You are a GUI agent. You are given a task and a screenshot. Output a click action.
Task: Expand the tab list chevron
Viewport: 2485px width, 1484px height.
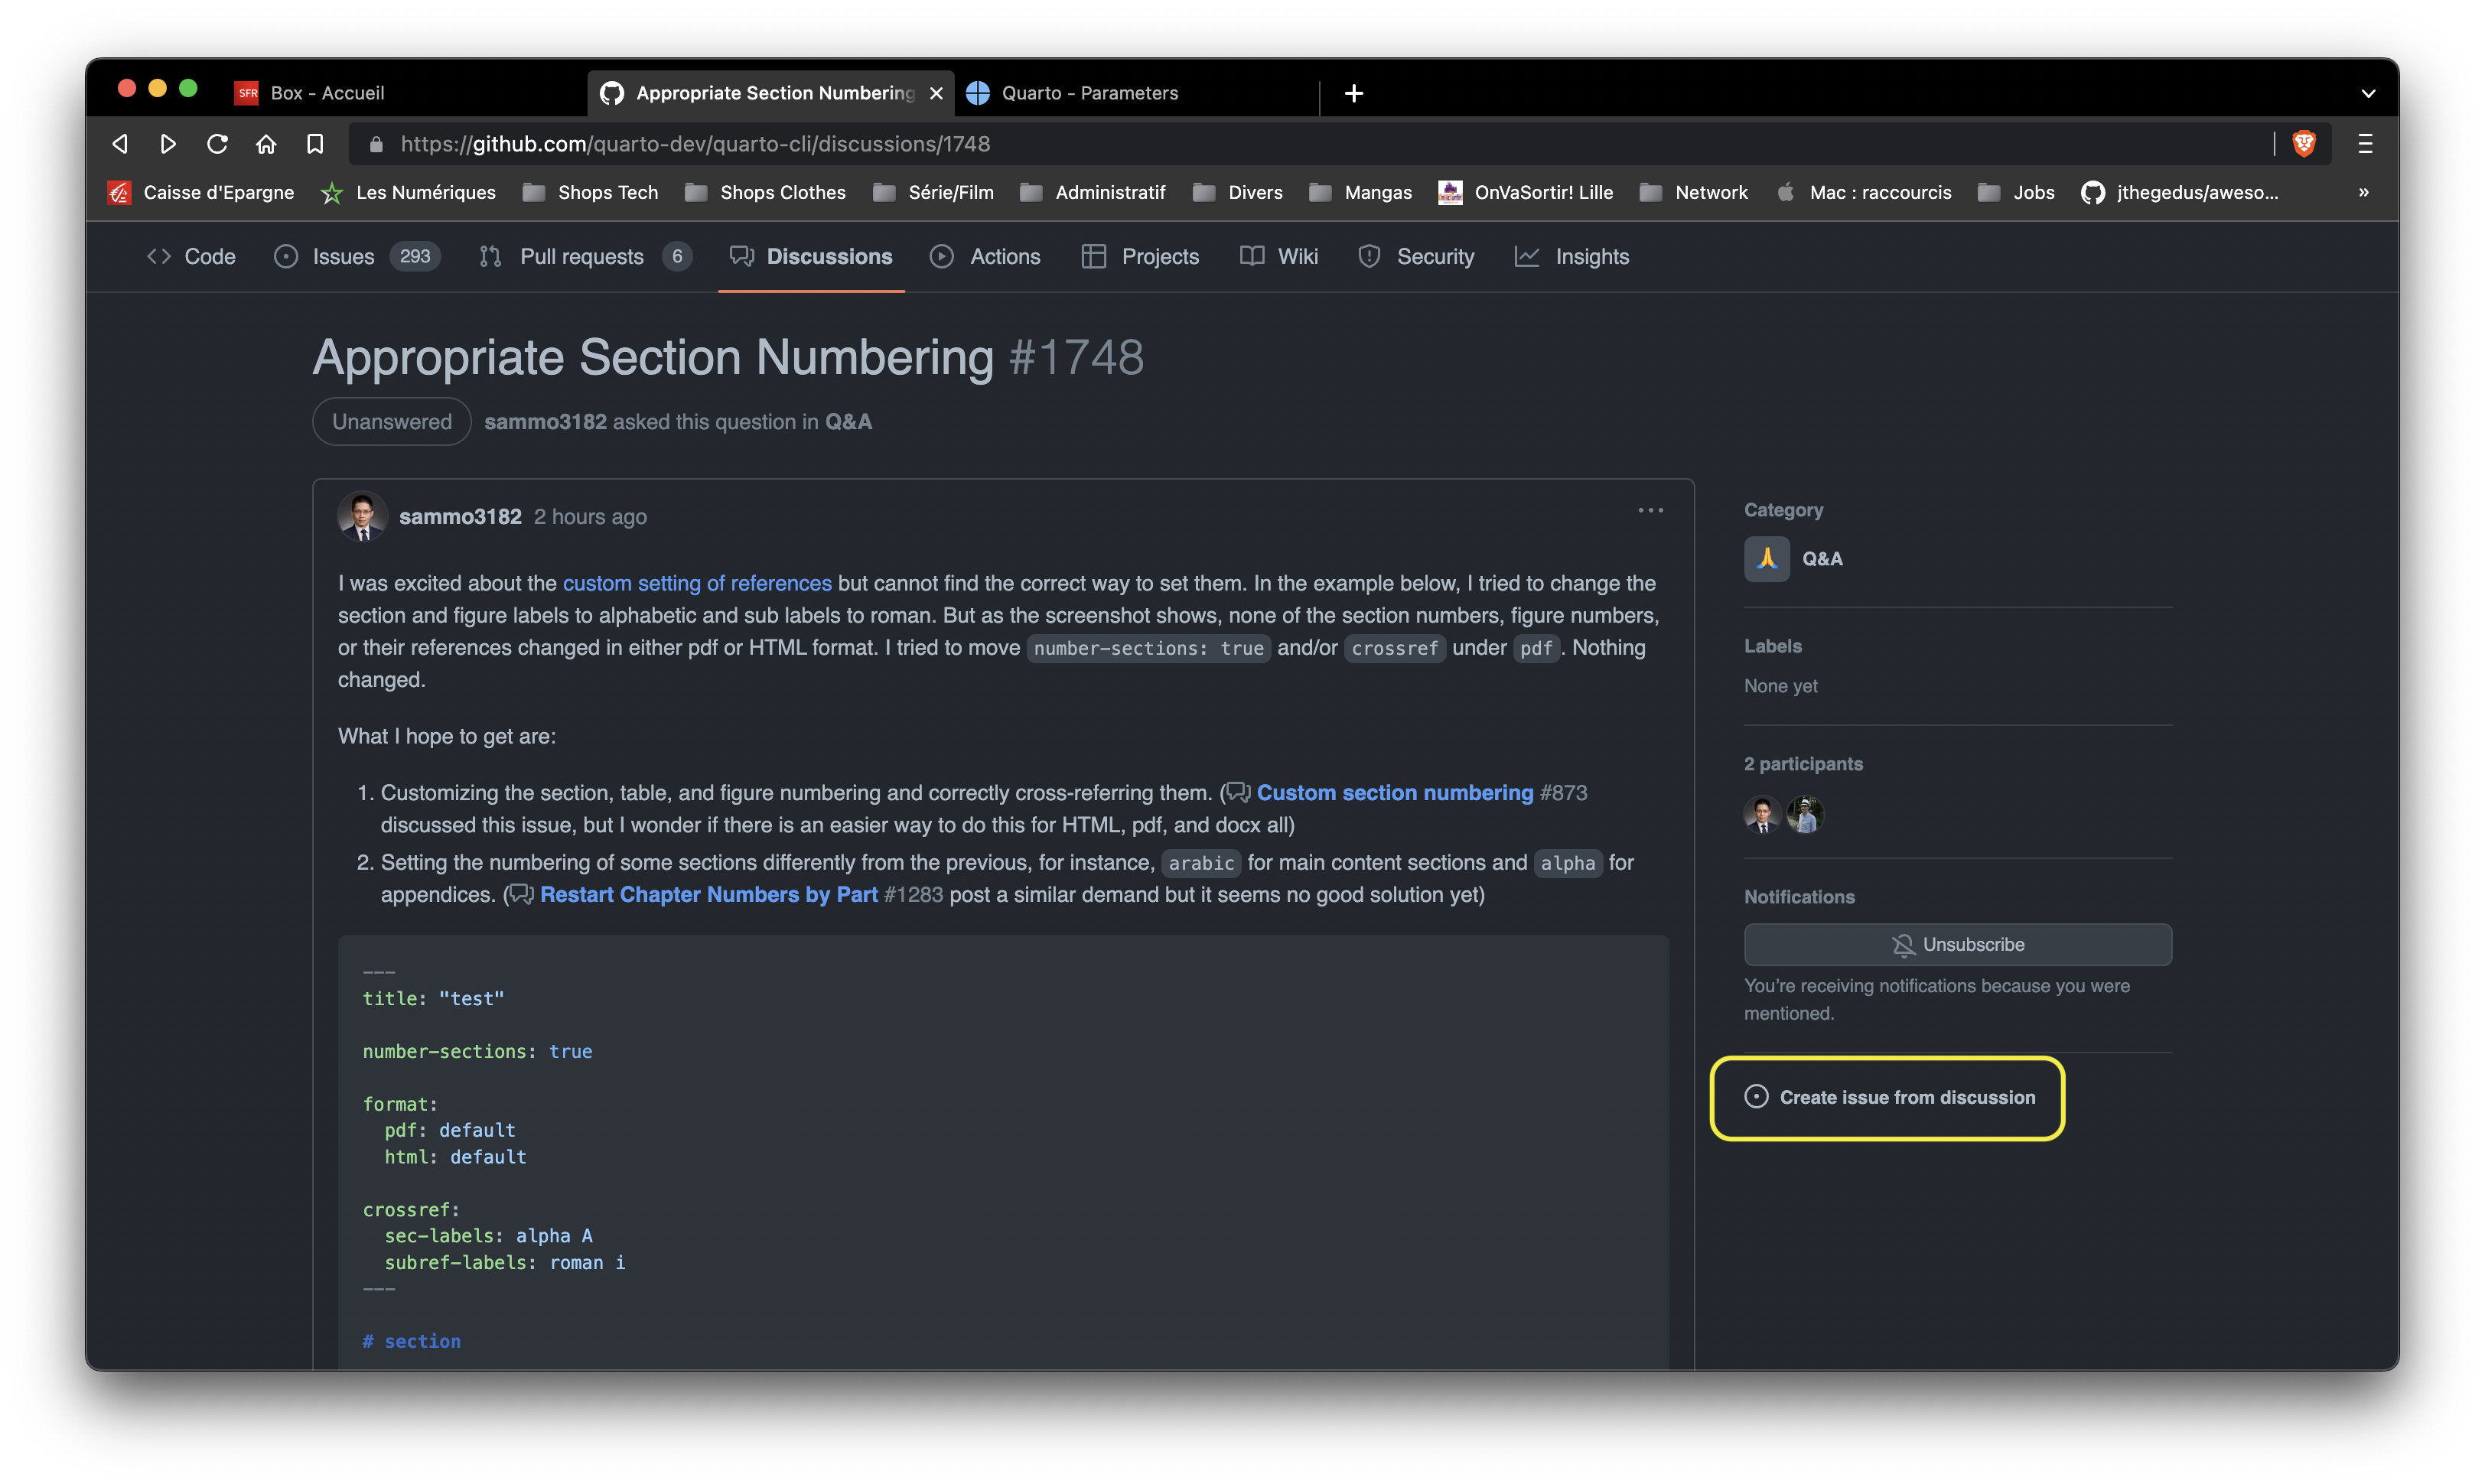tap(2367, 93)
